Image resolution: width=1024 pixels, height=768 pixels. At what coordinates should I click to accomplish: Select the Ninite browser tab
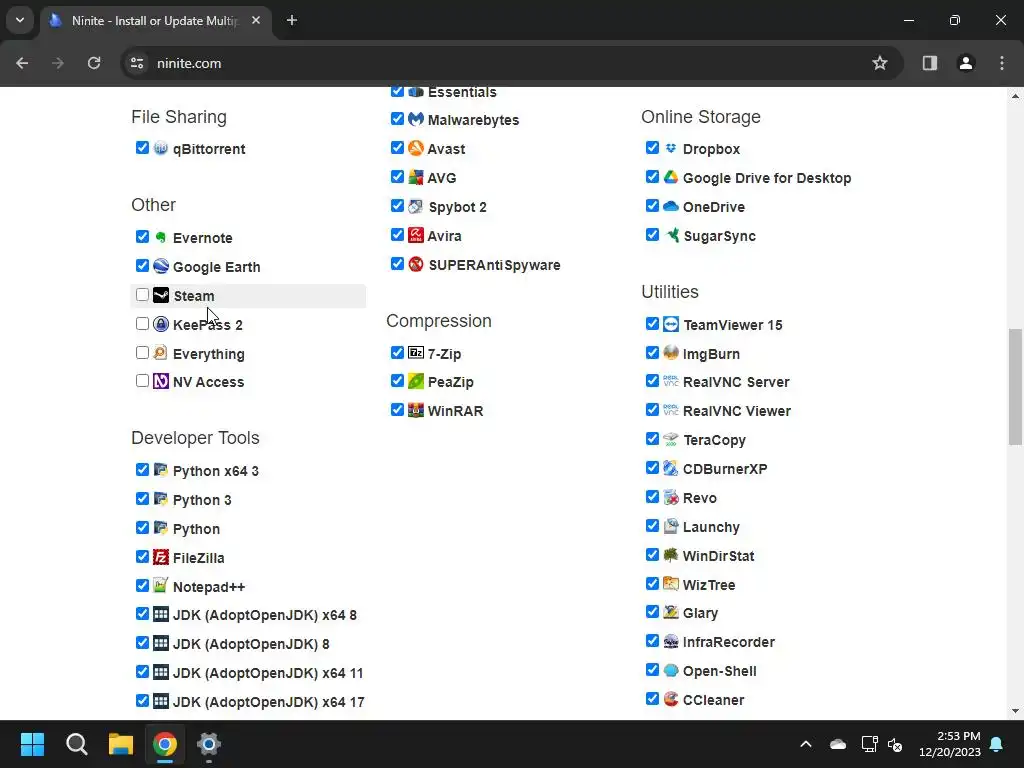pos(157,21)
